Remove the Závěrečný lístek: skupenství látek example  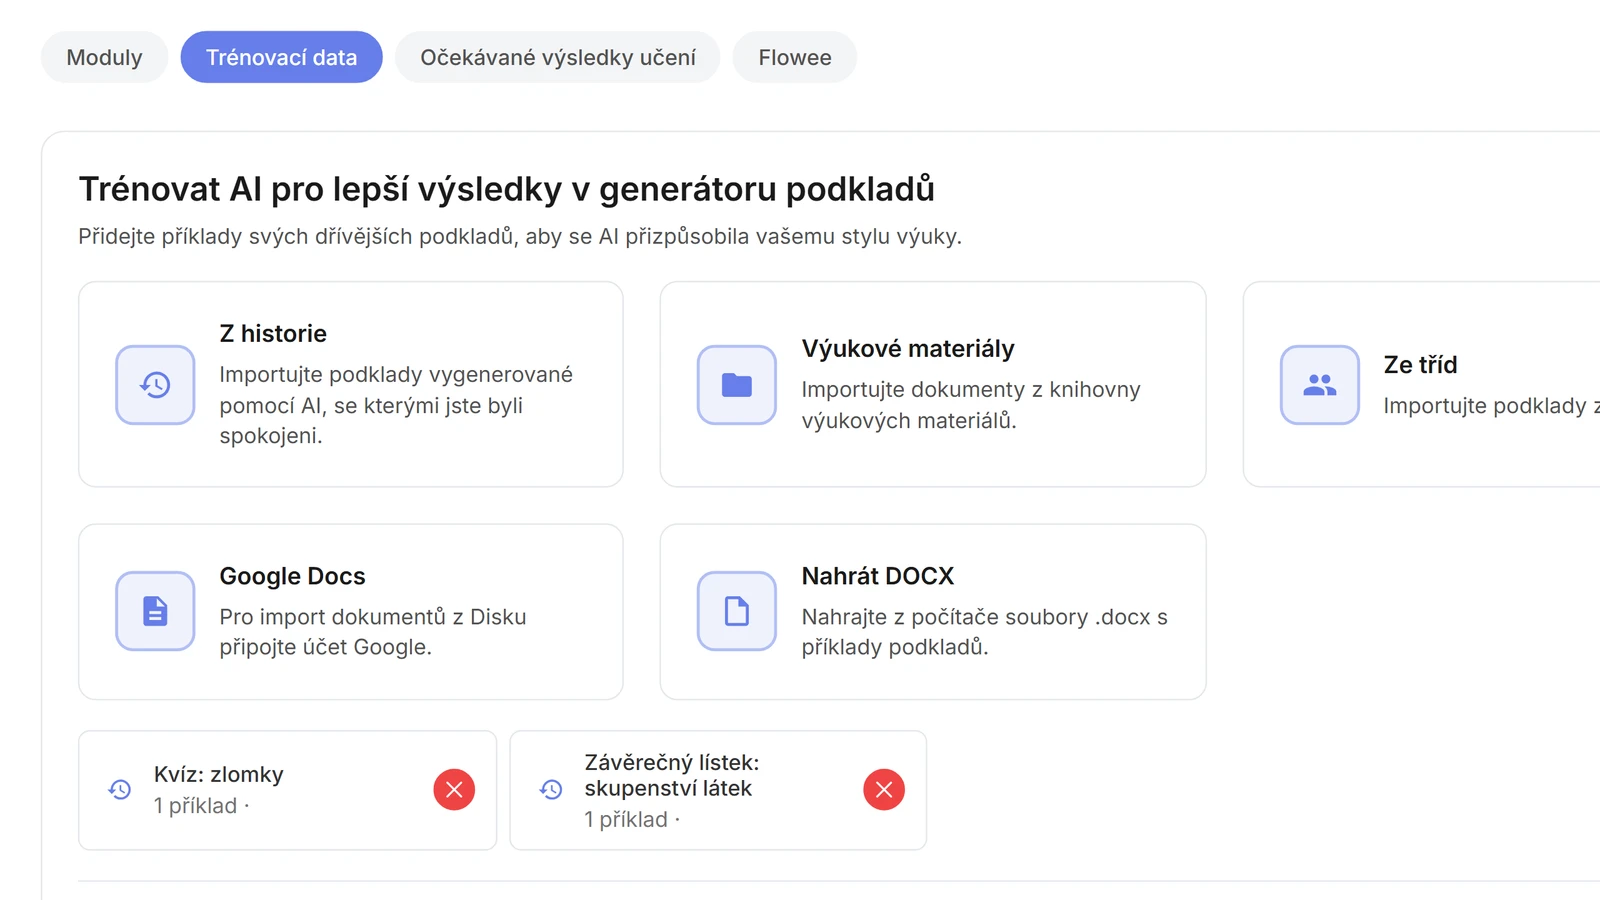coord(884,790)
